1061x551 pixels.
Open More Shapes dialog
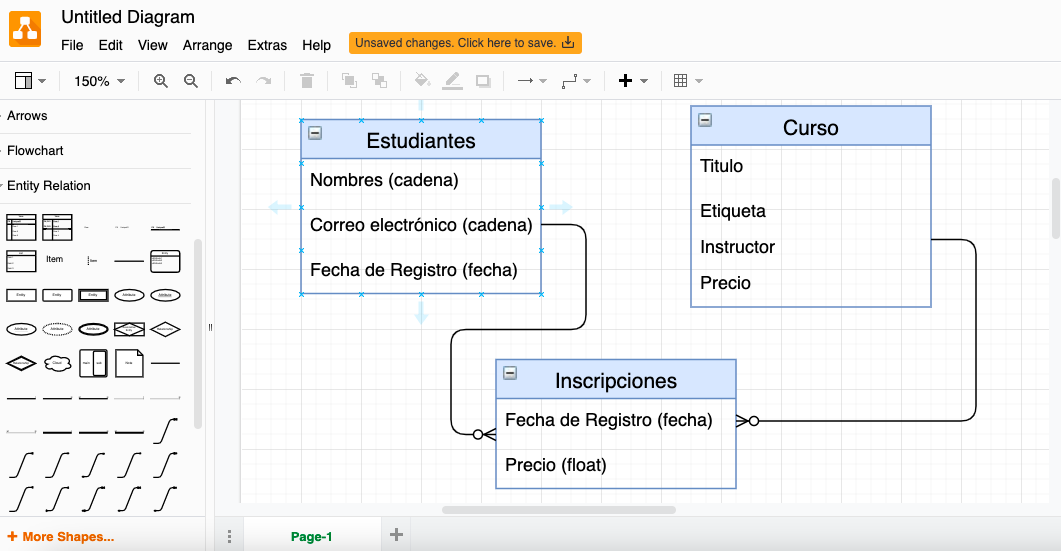tap(60, 537)
